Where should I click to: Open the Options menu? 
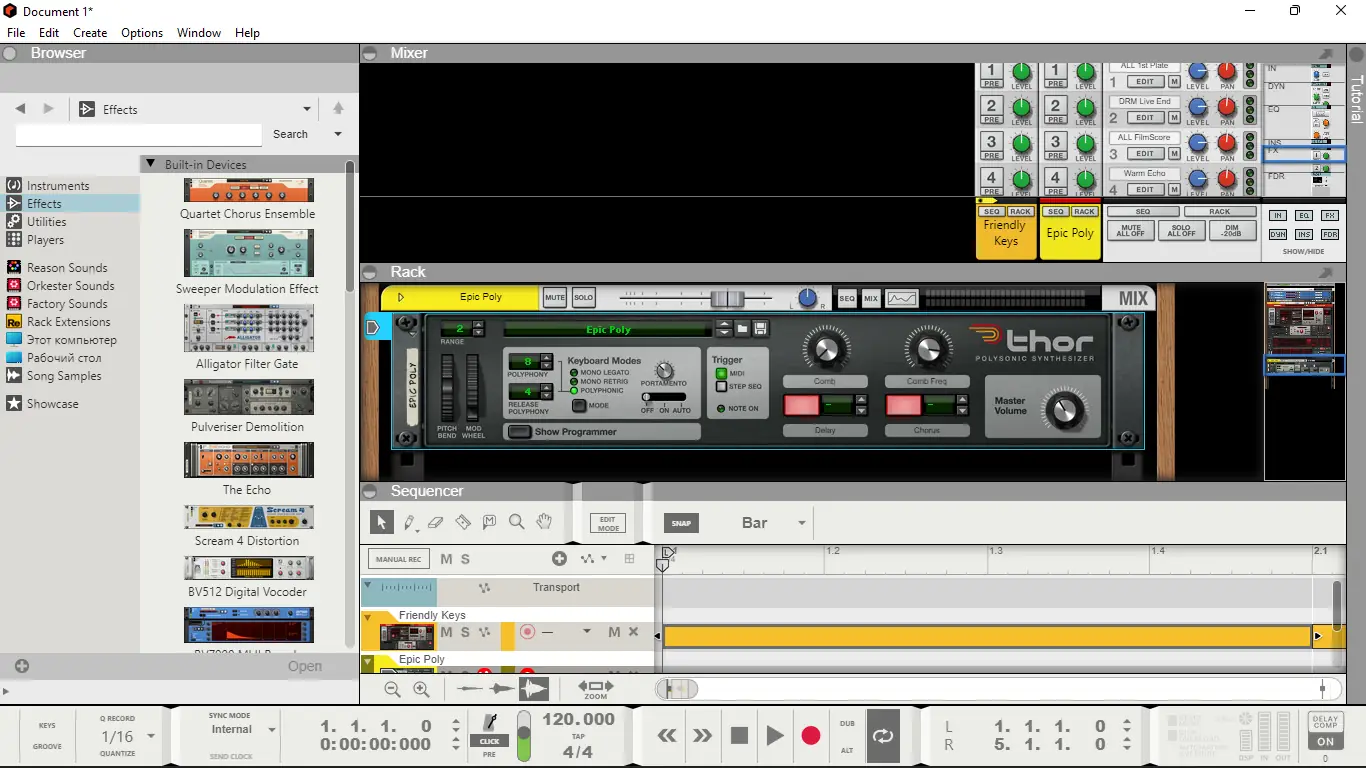[x=142, y=33]
